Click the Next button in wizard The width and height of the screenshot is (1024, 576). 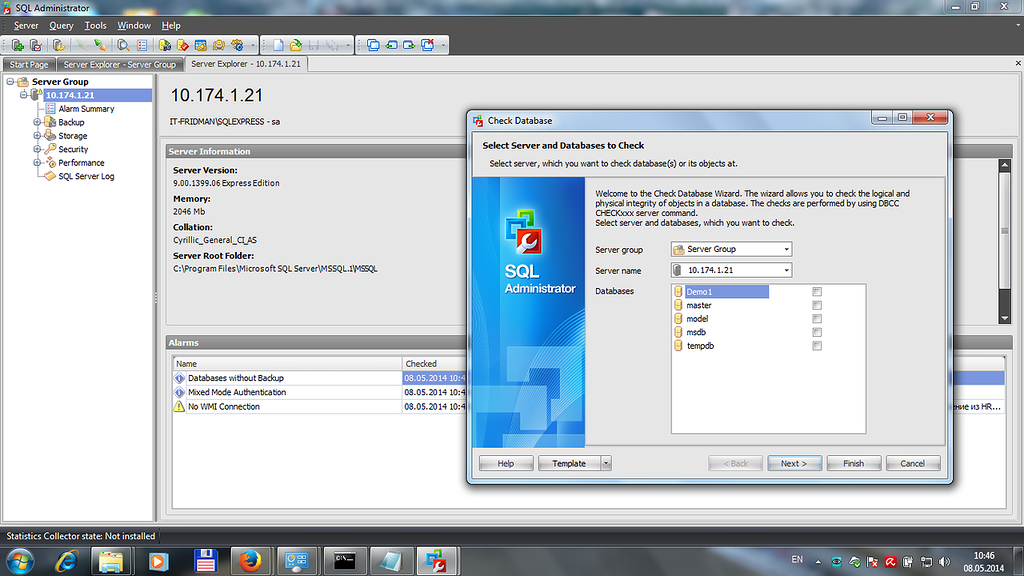tap(794, 463)
